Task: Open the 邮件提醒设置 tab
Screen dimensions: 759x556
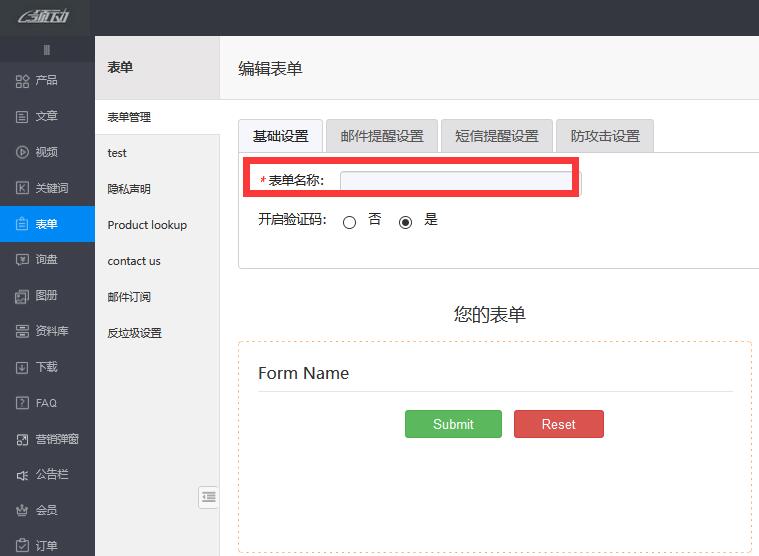Action: pyautogui.click(x=382, y=136)
